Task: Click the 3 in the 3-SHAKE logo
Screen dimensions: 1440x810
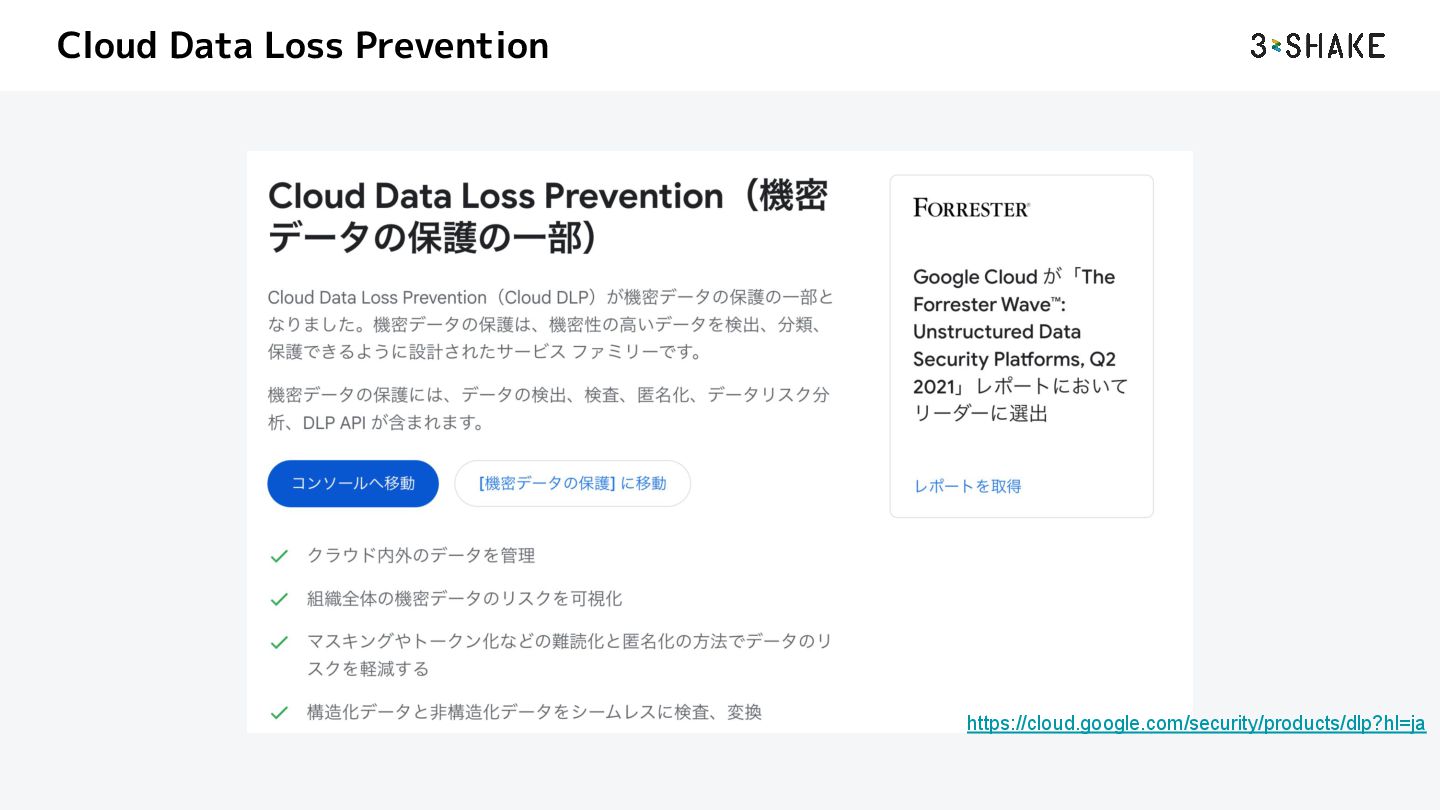Action: coord(1259,46)
